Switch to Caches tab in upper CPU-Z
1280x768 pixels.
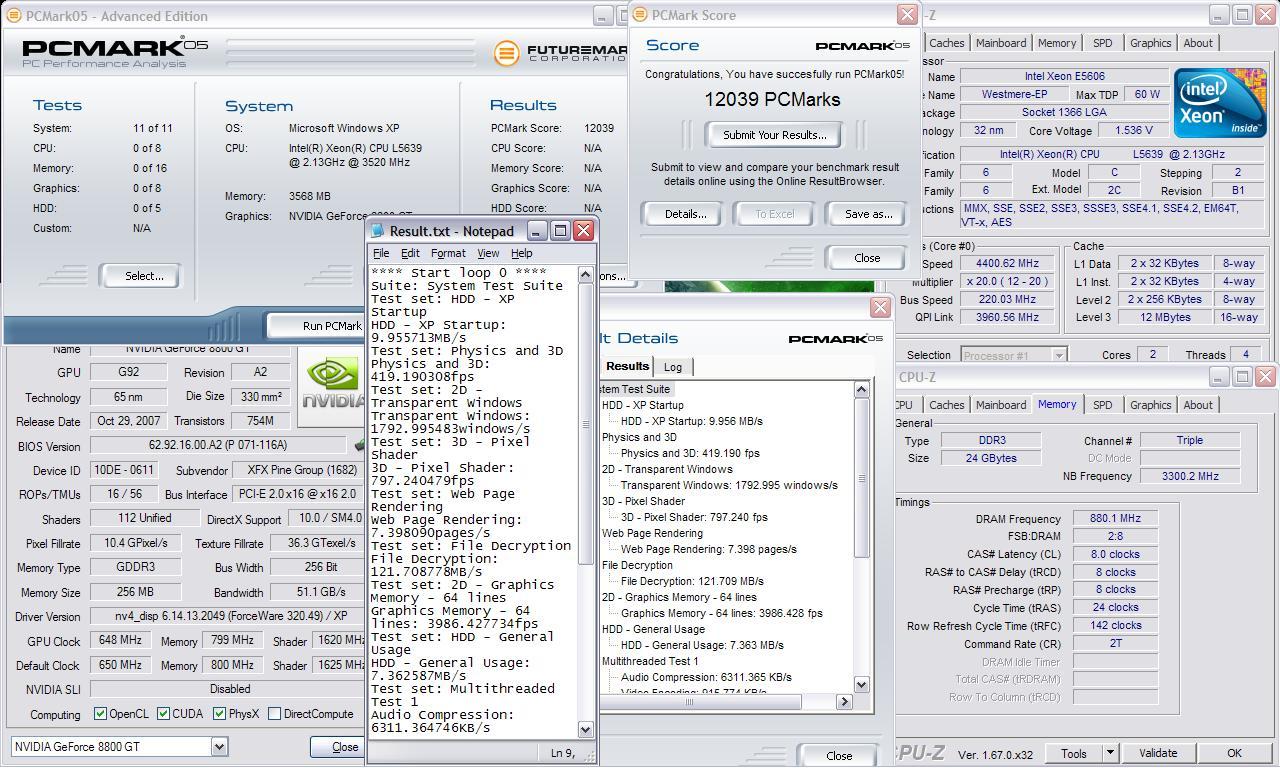[946, 43]
